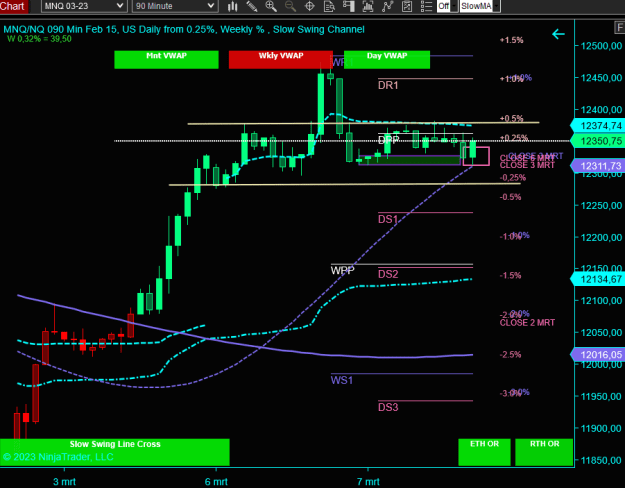
Task: Click the 7 mrt date axis label
Action: point(368,482)
